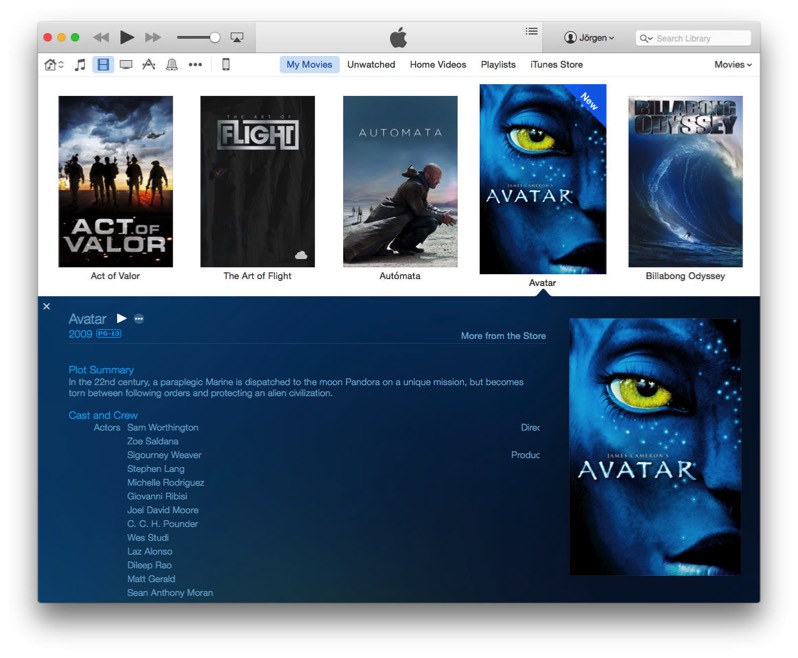The width and height of the screenshot is (798, 658).
Task: Switch to the TV Shows icon
Action: pos(126,65)
